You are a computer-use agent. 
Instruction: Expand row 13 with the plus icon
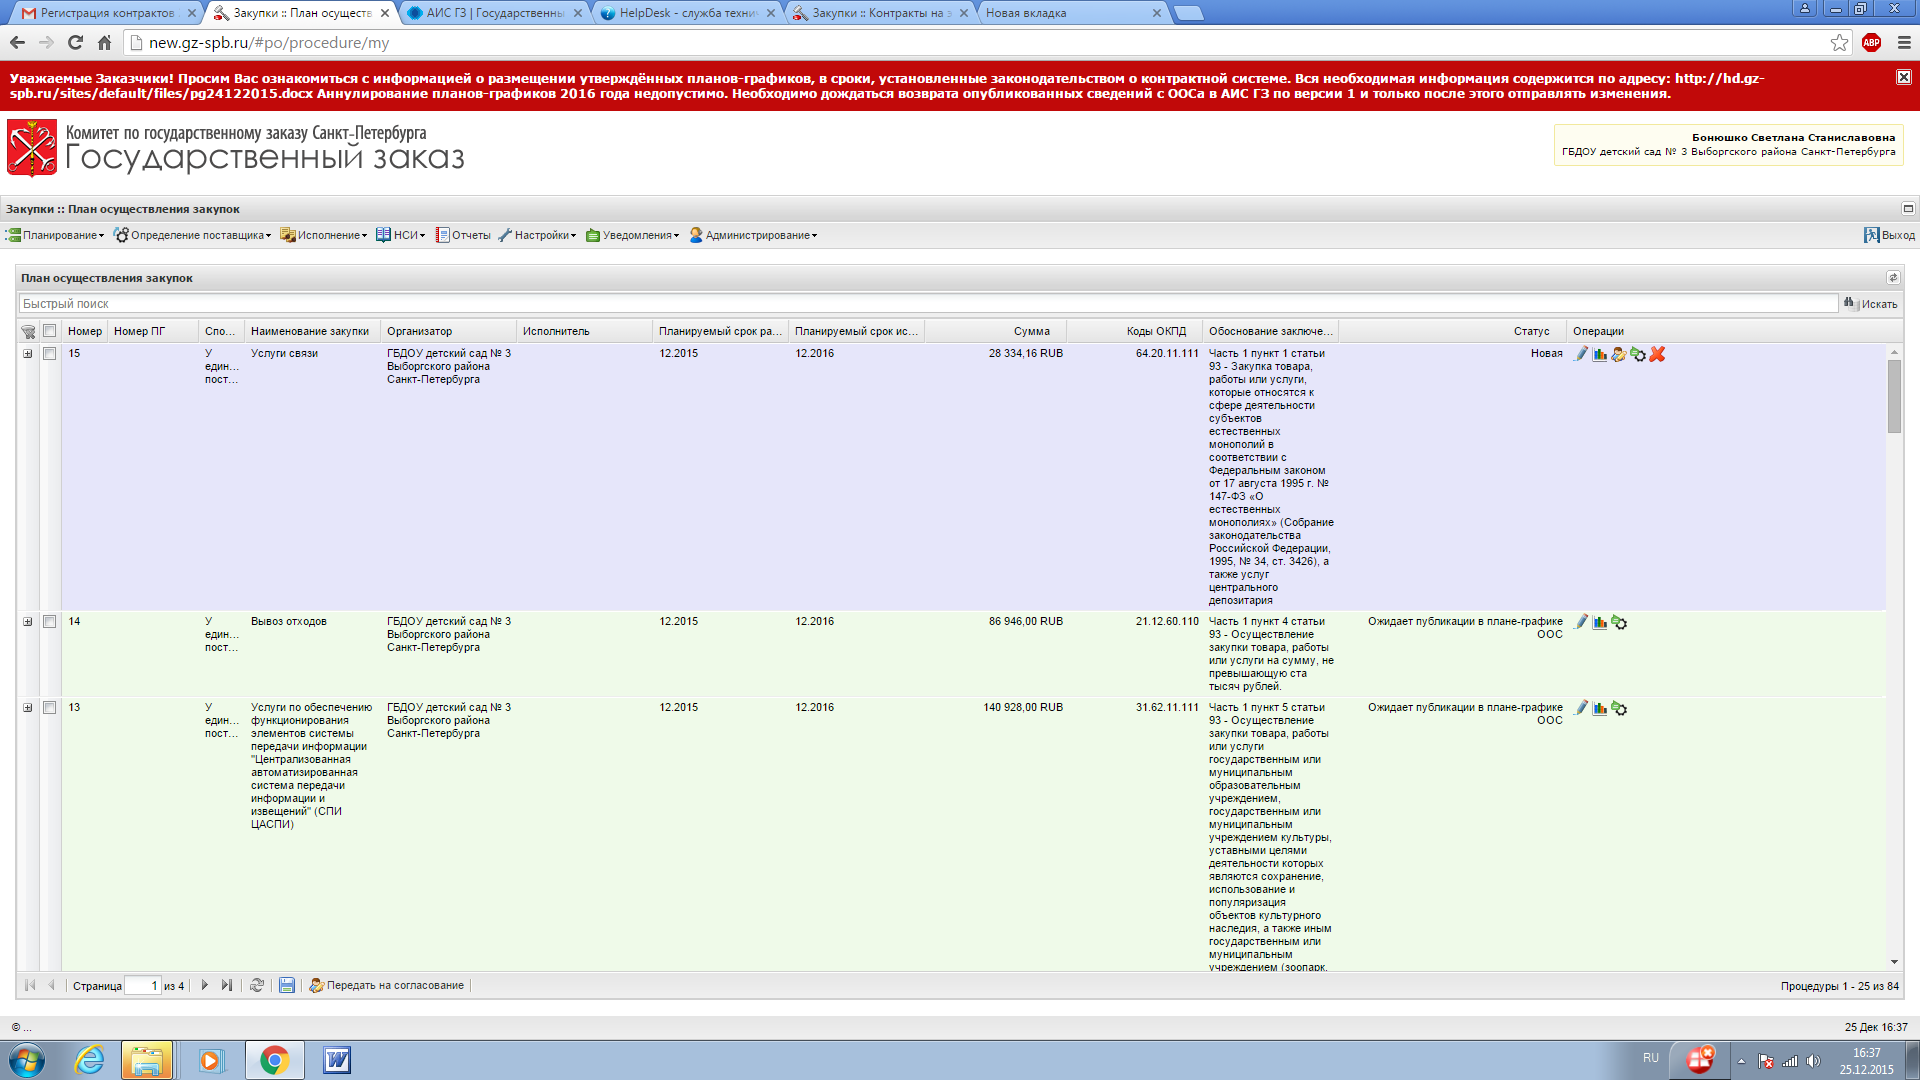click(x=28, y=708)
